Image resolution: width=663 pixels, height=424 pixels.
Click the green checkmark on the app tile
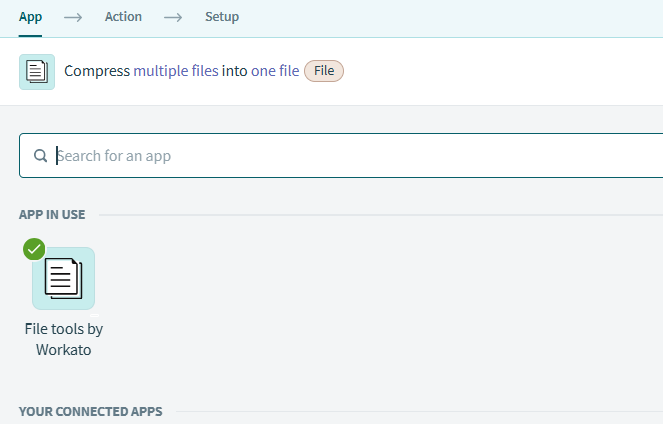pyautogui.click(x=34, y=249)
